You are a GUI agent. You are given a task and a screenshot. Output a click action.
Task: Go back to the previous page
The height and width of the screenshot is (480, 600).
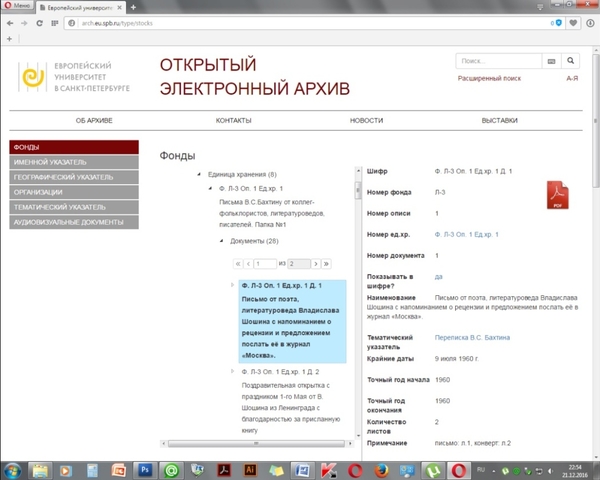(x=10, y=22)
